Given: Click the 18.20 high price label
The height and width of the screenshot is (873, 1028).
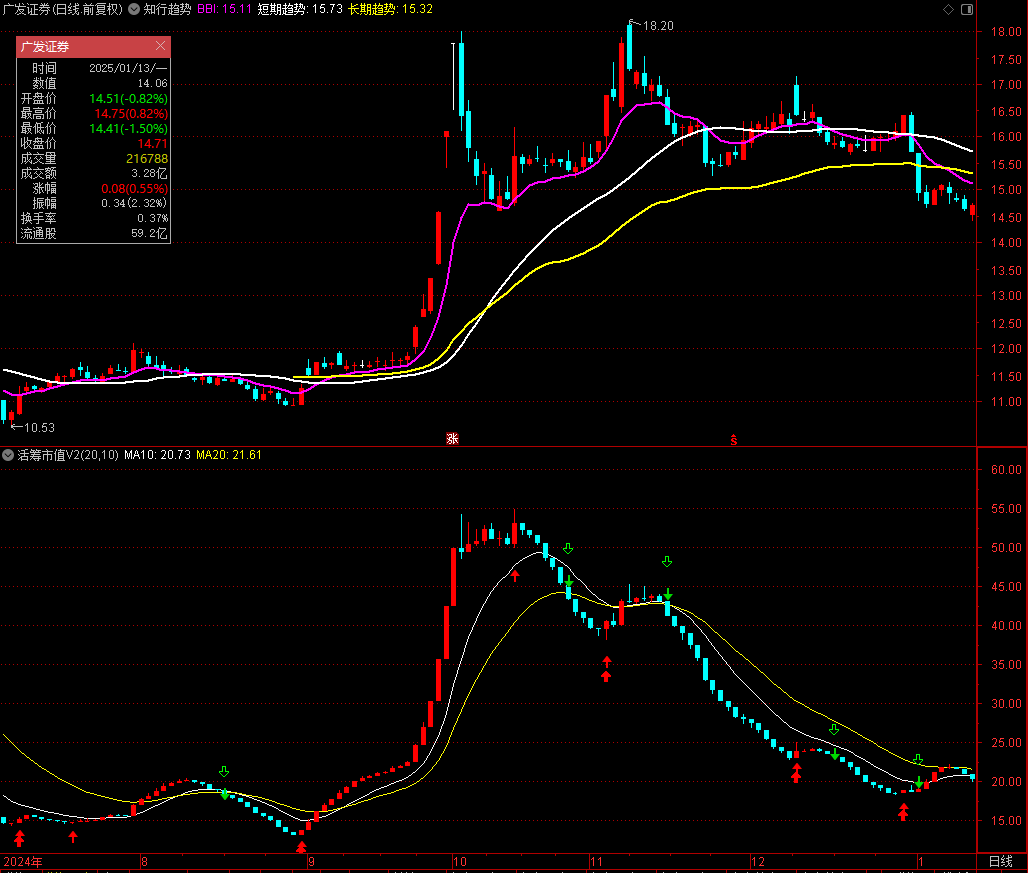Looking at the screenshot, I should [657, 26].
